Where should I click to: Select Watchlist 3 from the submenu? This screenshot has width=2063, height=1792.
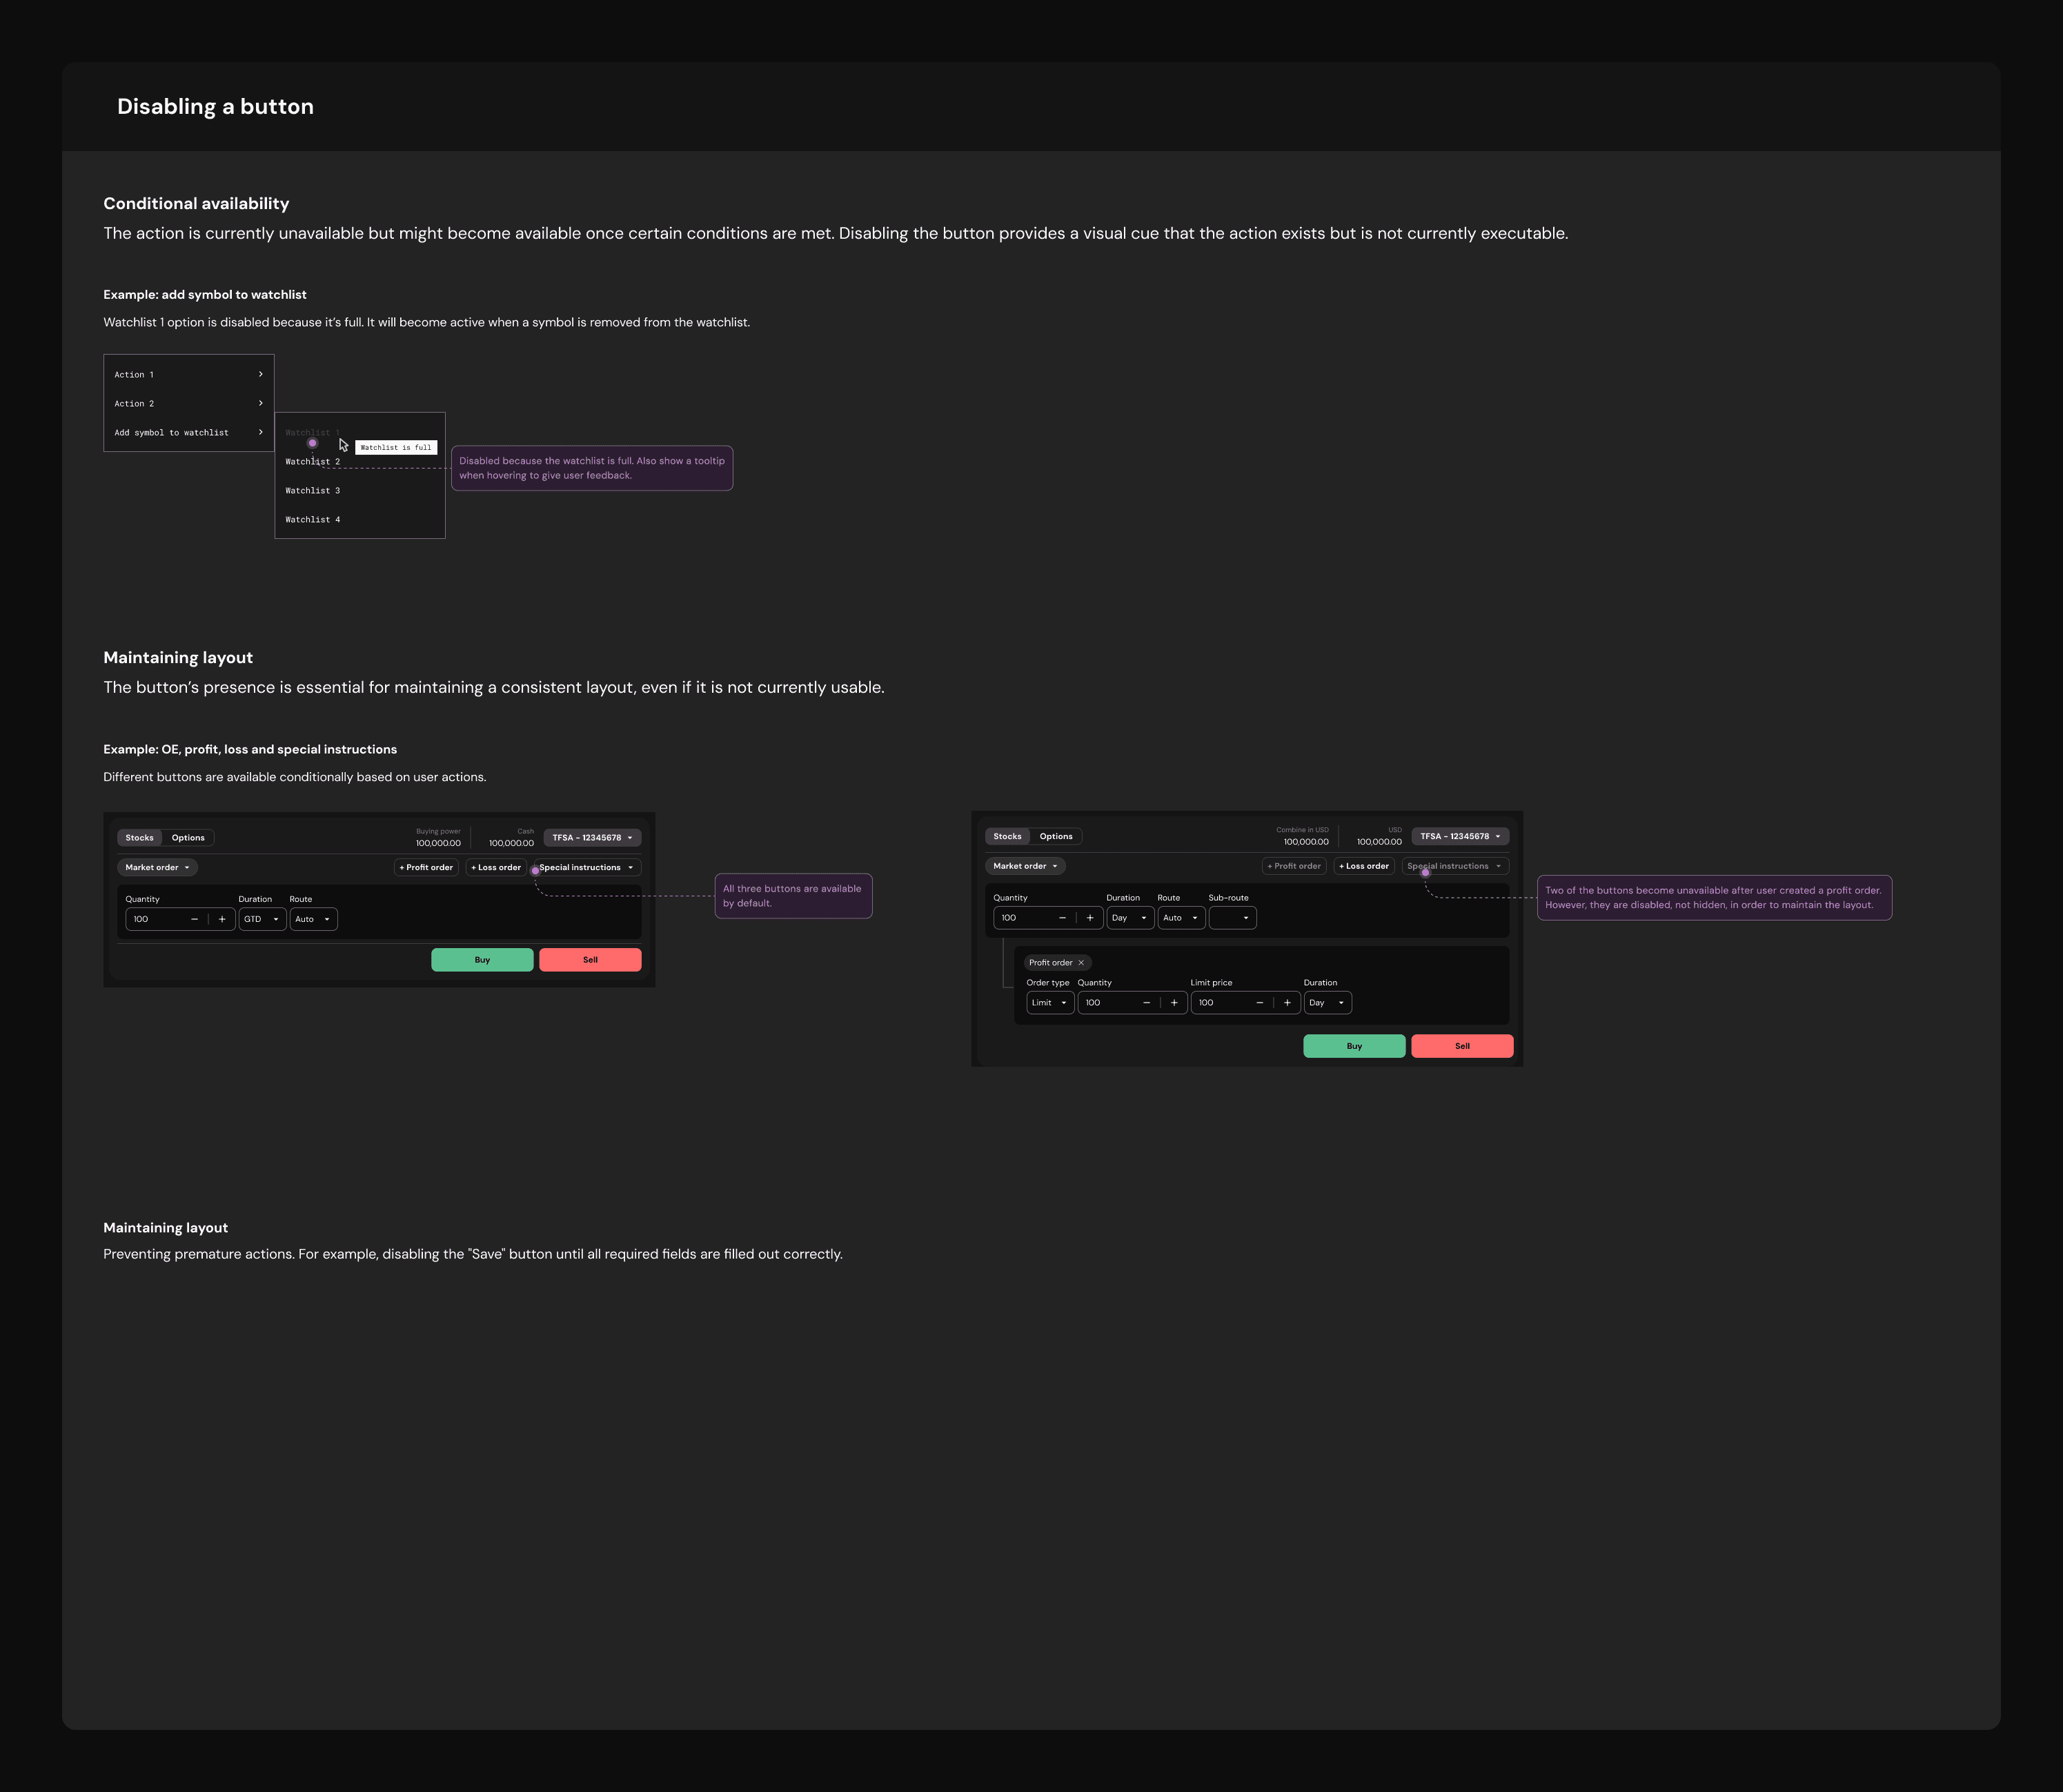[x=313, y=490]
